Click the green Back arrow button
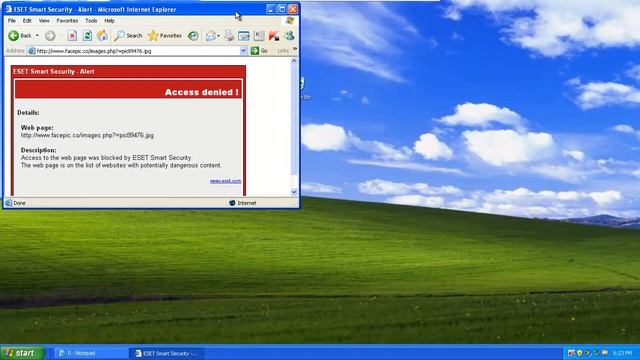 [x=13, y=36]
